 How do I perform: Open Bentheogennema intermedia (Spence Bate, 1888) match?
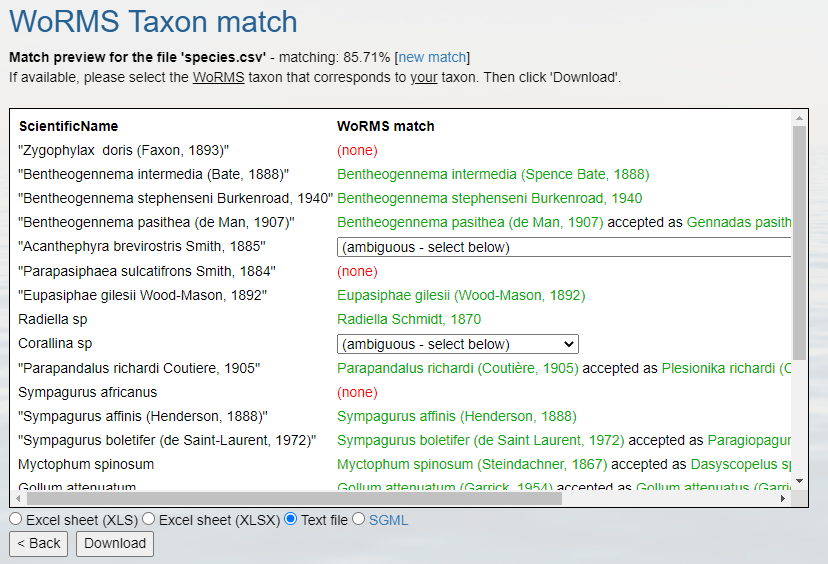[493, 174]
